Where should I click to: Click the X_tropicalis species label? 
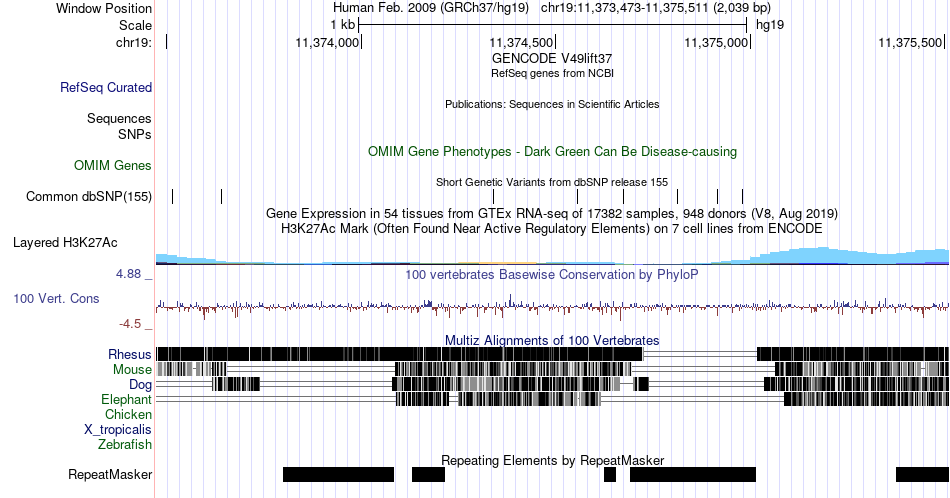point(118,430)
